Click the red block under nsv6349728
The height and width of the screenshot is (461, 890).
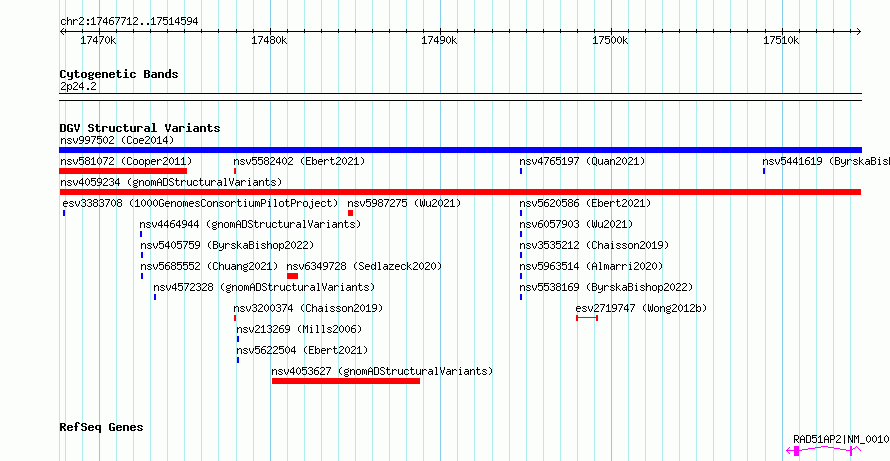point(292,276)
